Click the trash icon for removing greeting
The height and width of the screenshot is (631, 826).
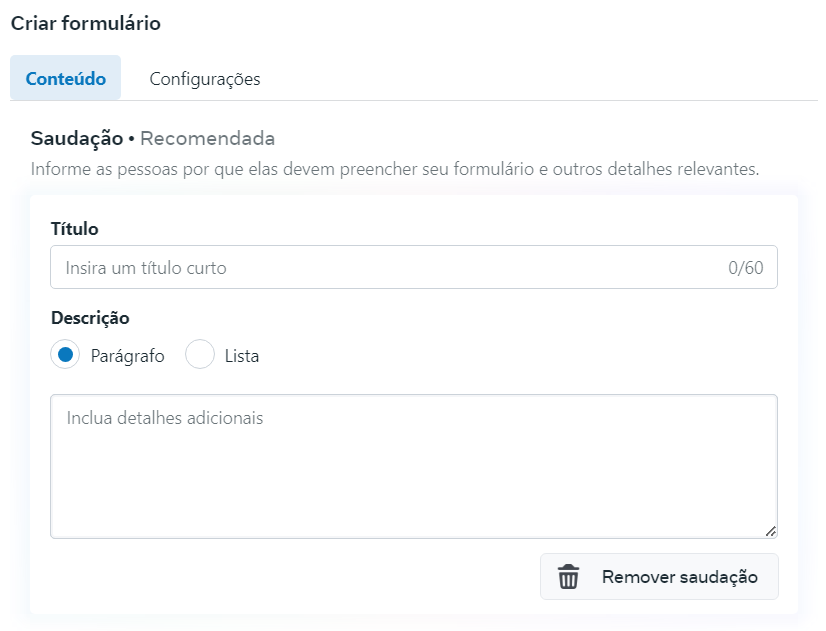tap(568, 577)
